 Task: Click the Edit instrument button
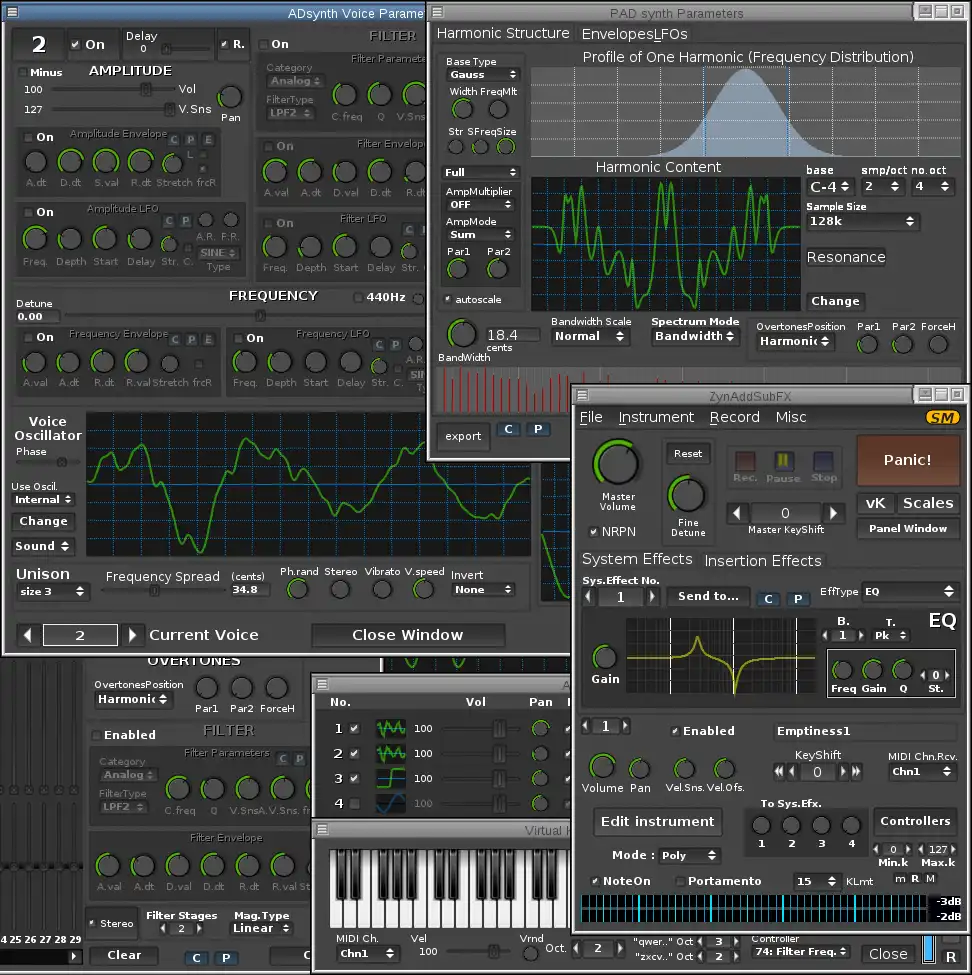[x=658, y=822]
